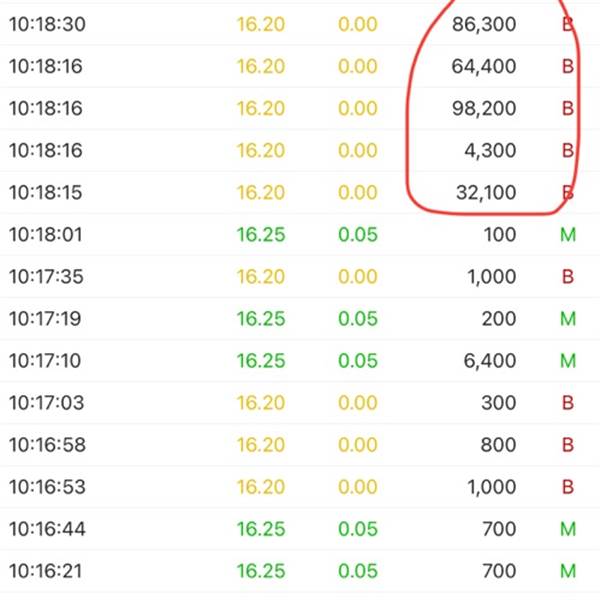Click the 16.25 price at 10:18:01
Image resolution: width=600 pixels, height=600 pixels.
(261, 235)
